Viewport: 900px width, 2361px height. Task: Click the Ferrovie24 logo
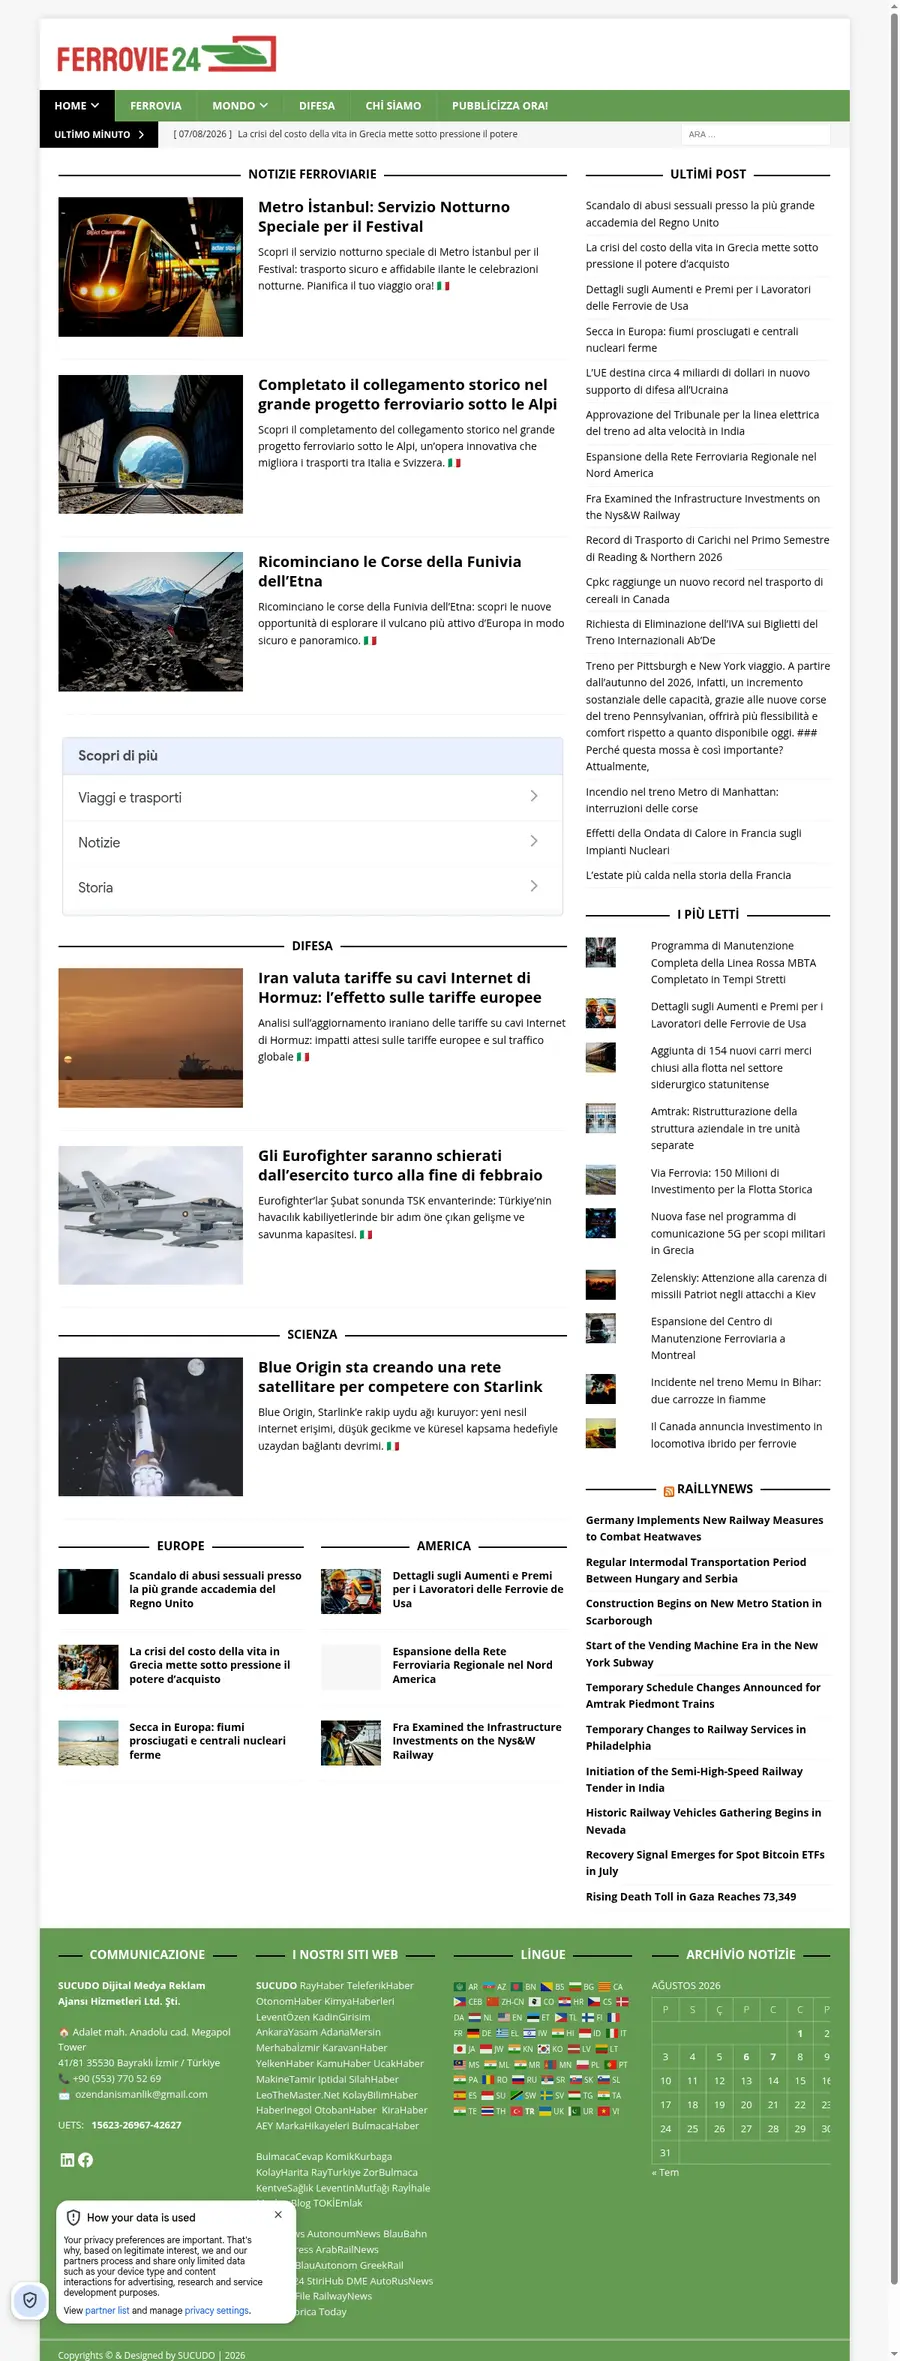(166, 55)
